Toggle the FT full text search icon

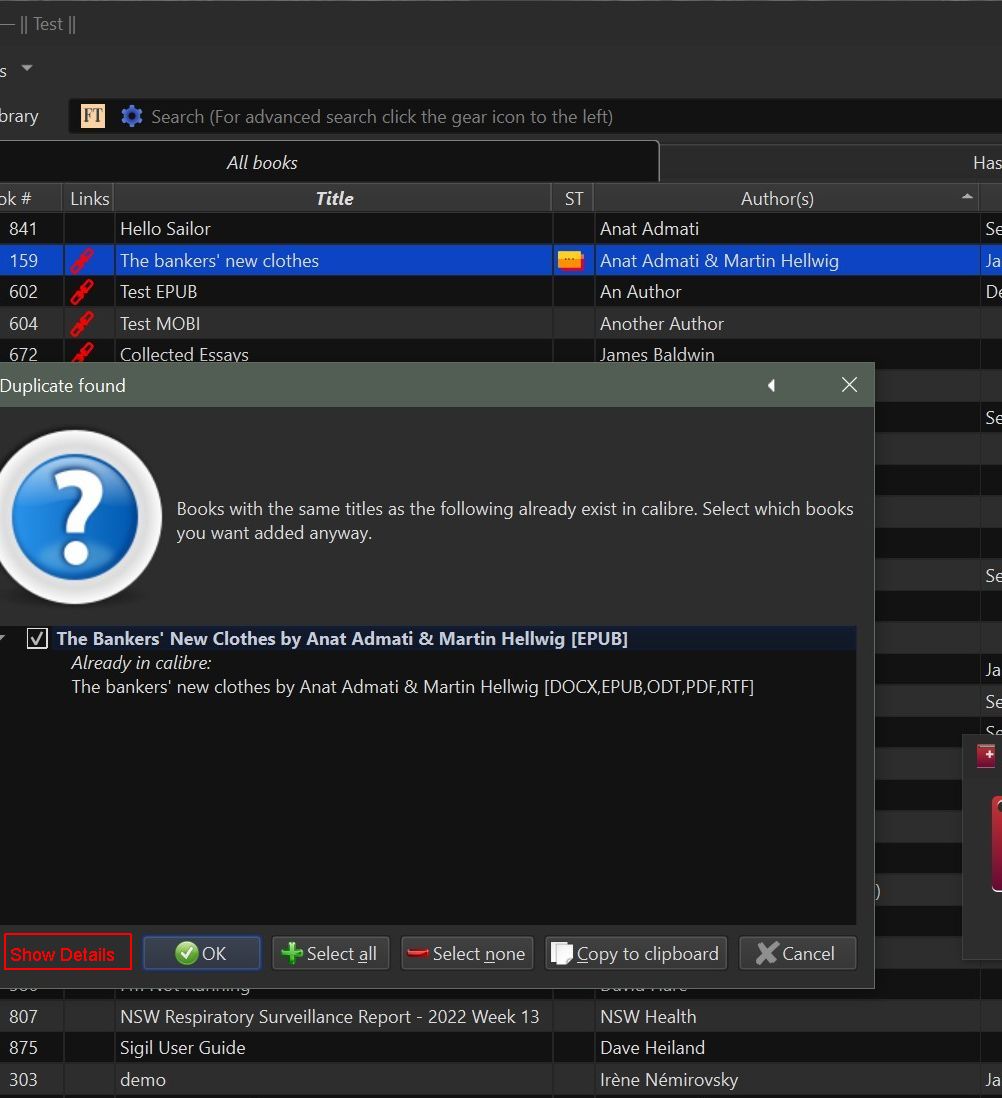[93, 116]
